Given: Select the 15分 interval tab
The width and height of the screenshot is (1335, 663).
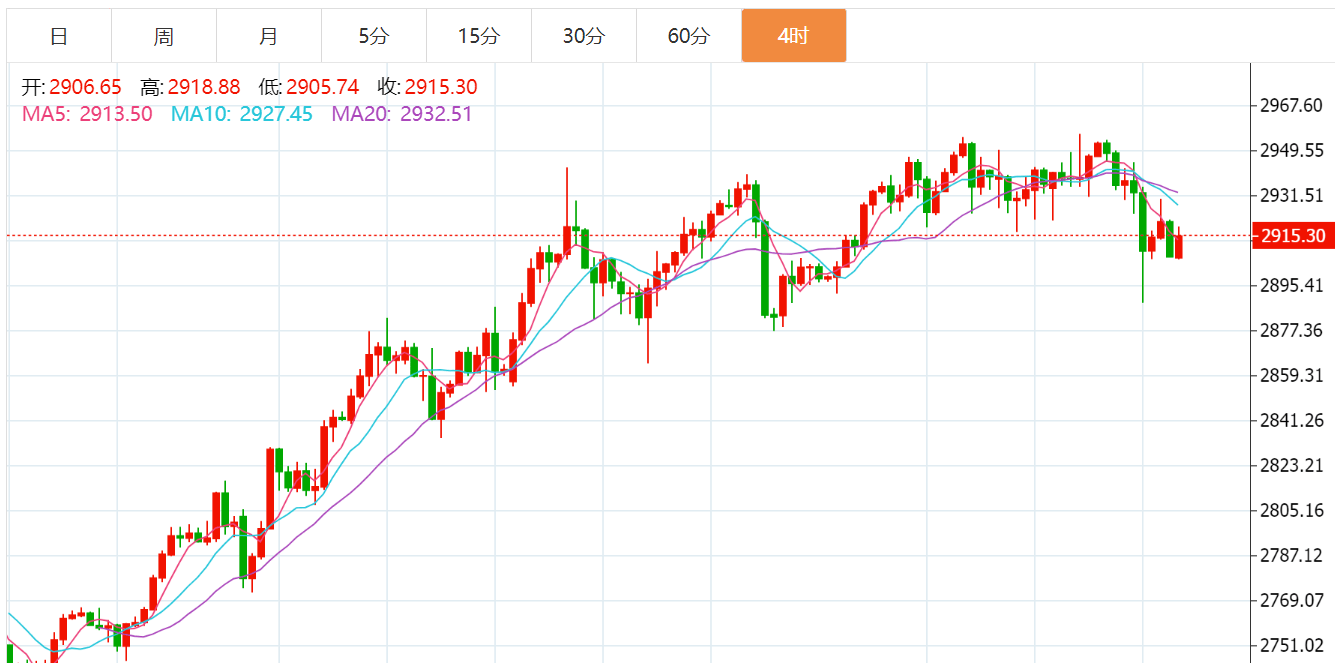Looking at the screenshot, I should pos(479,36).
